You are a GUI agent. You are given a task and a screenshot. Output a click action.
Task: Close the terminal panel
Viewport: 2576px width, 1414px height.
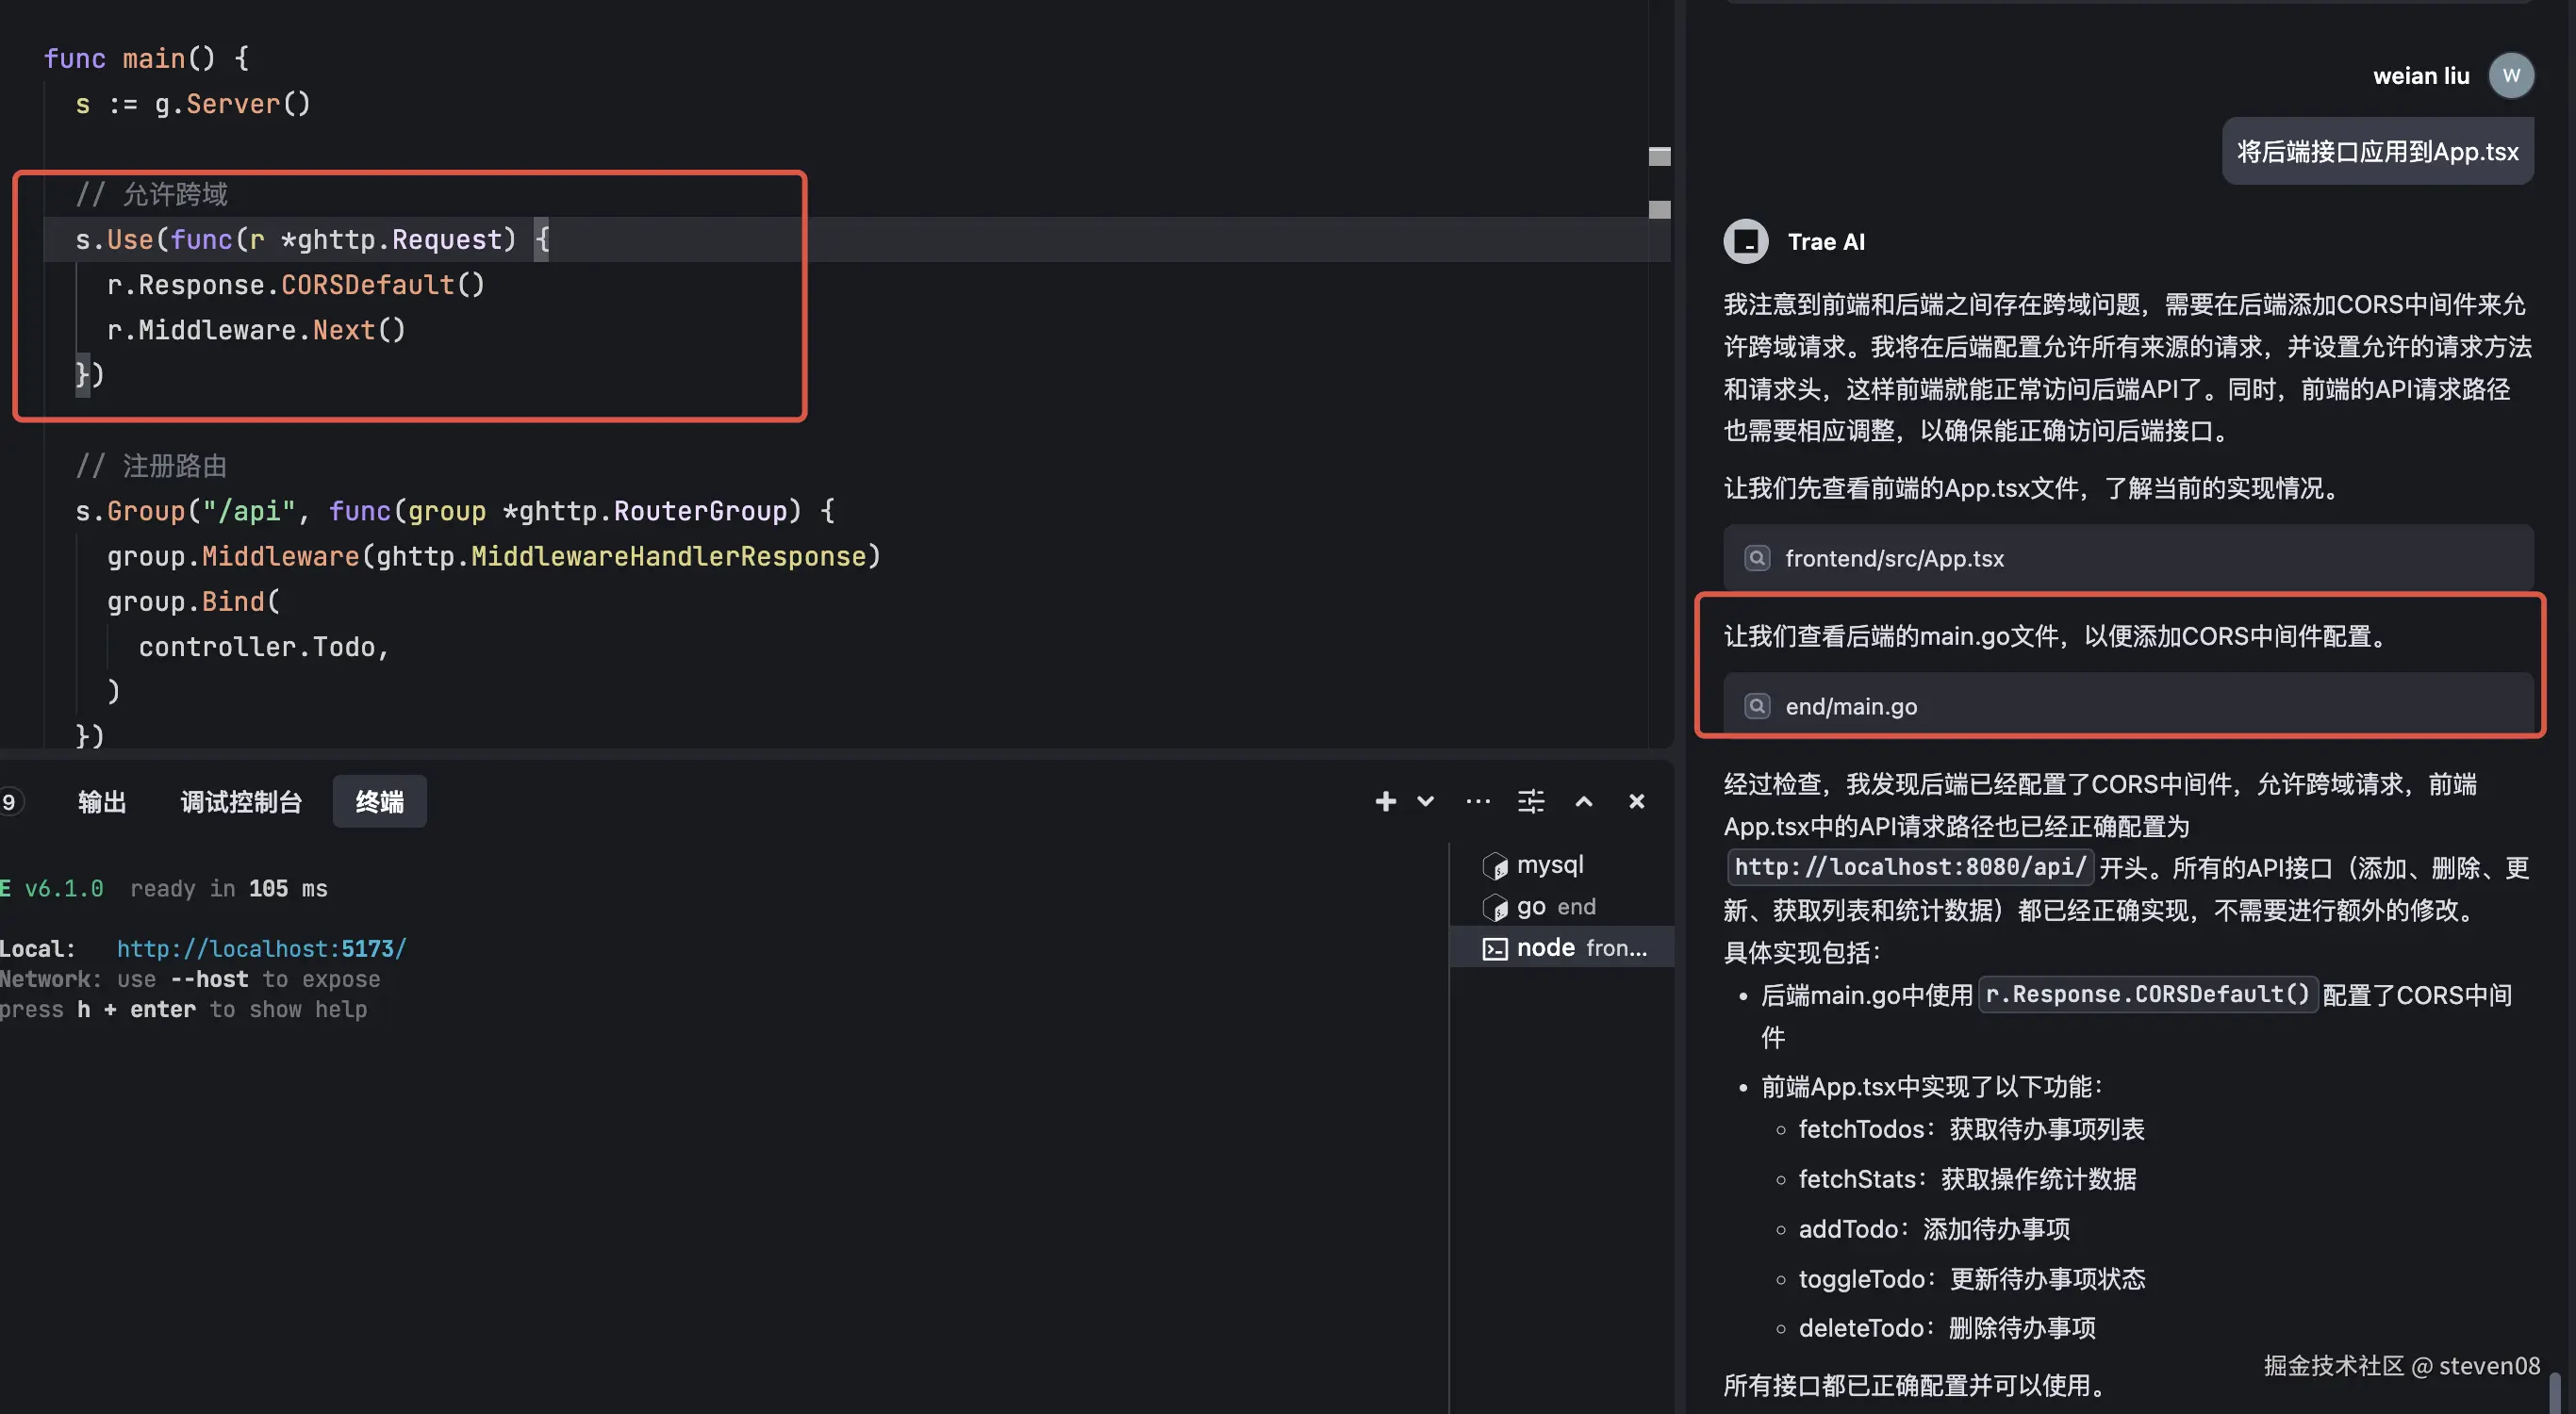[x=1637, y=801]
